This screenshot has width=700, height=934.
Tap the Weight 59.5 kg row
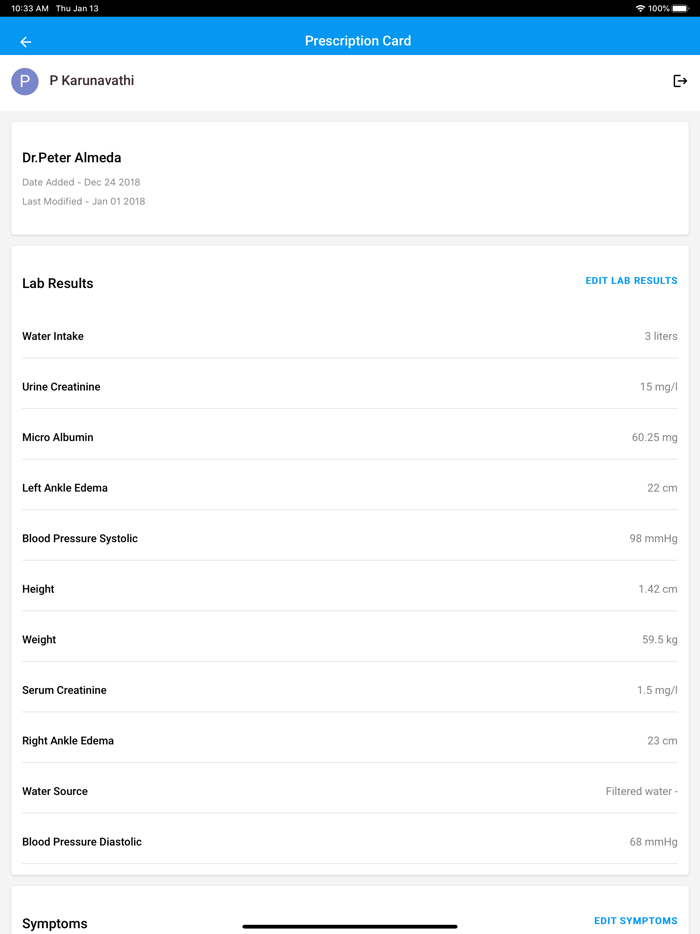pyautogui.click(x=349, y=640)
